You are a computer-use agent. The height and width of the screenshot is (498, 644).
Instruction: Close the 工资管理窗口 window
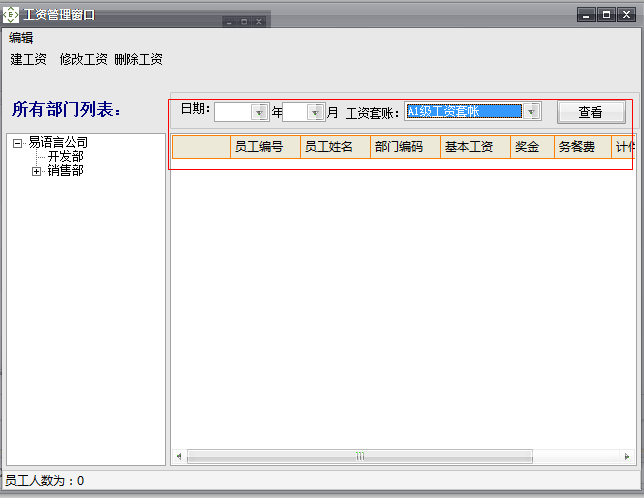tap(626, 15)
